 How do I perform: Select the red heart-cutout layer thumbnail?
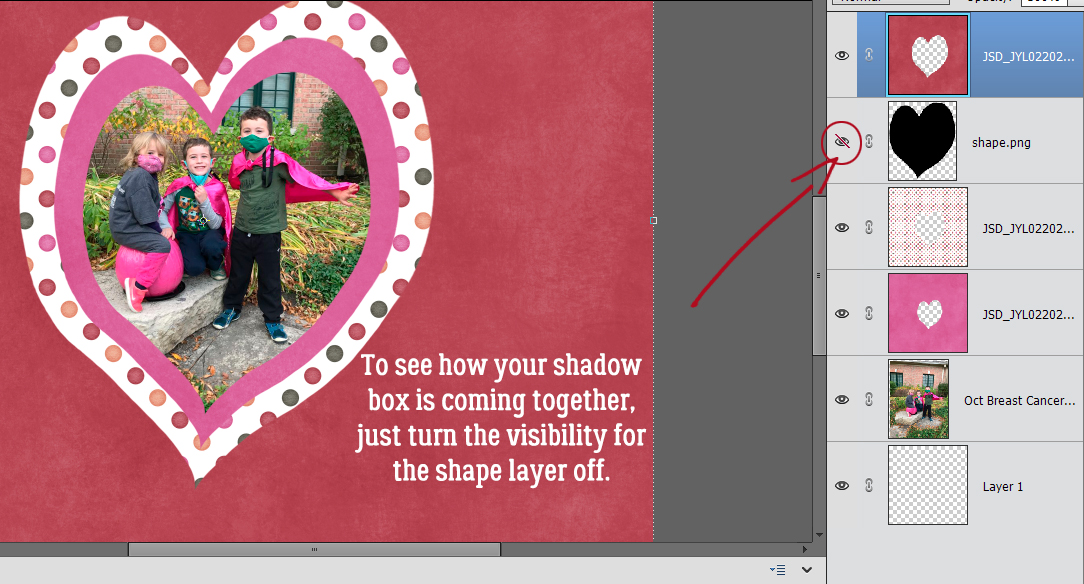click(x=928, y=55)
